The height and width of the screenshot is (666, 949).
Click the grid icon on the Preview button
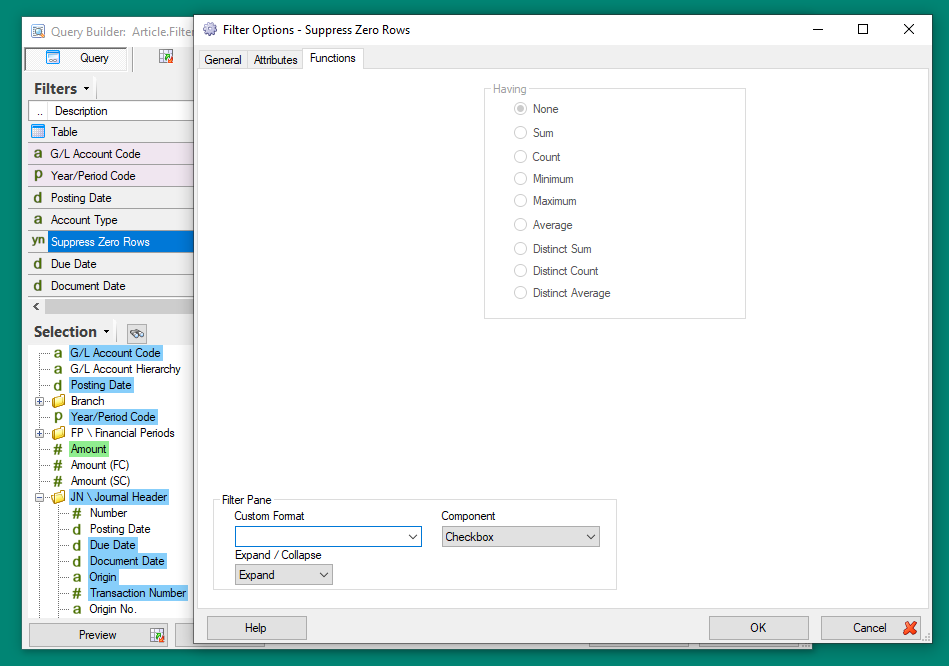tap(157, 635)
